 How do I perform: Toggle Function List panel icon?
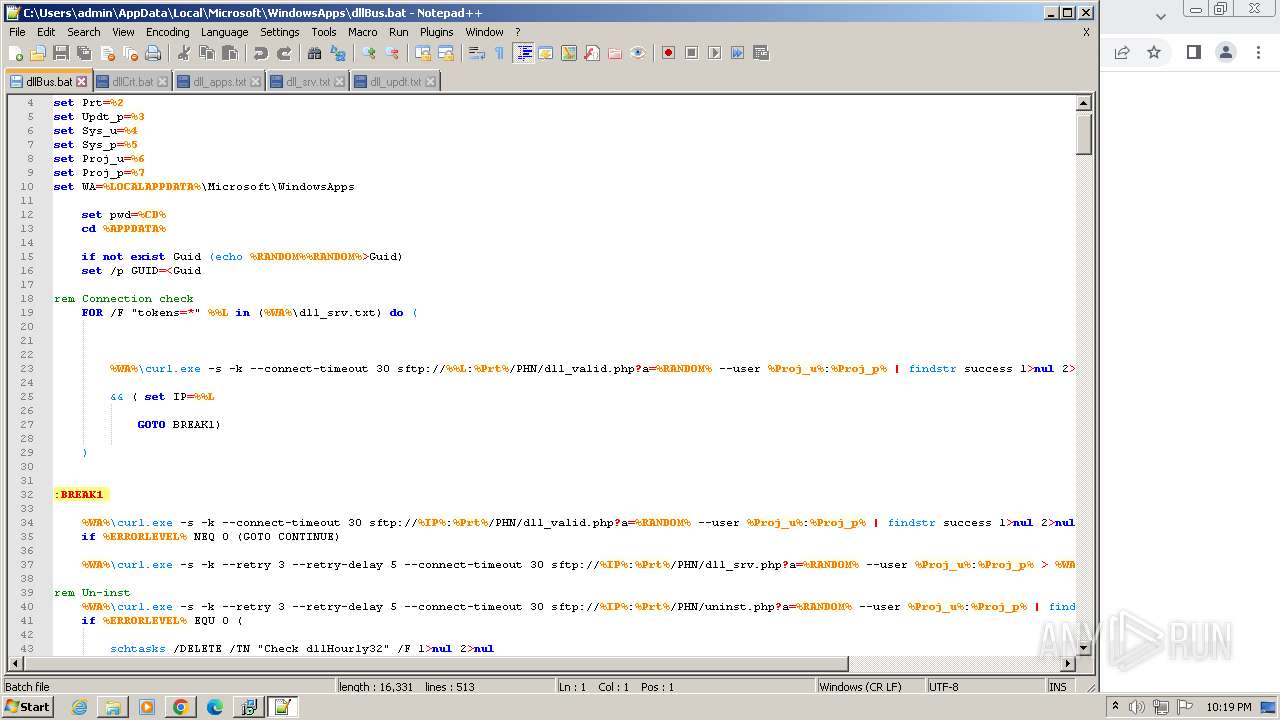pyautogui.click(x=592, y=53)
